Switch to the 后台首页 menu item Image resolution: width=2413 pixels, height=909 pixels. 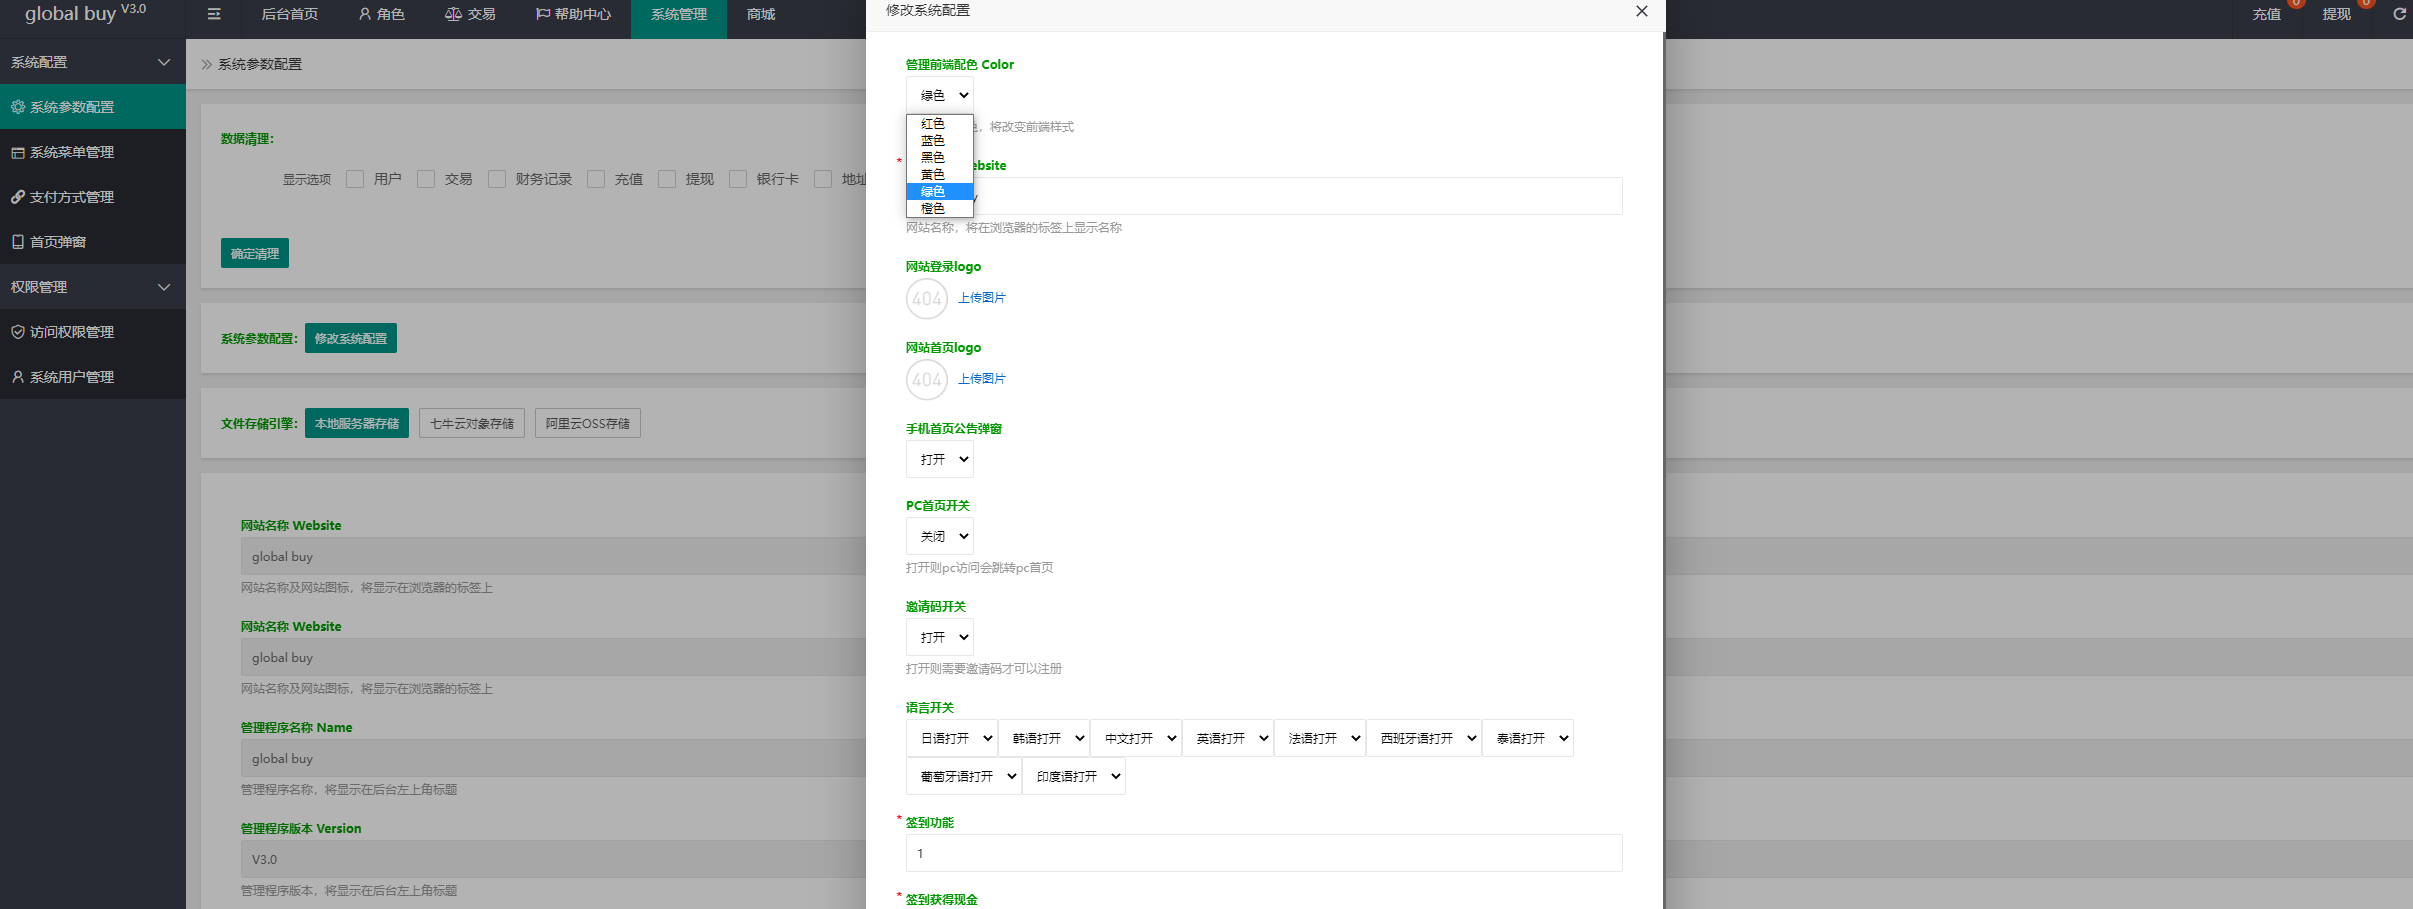289,14
